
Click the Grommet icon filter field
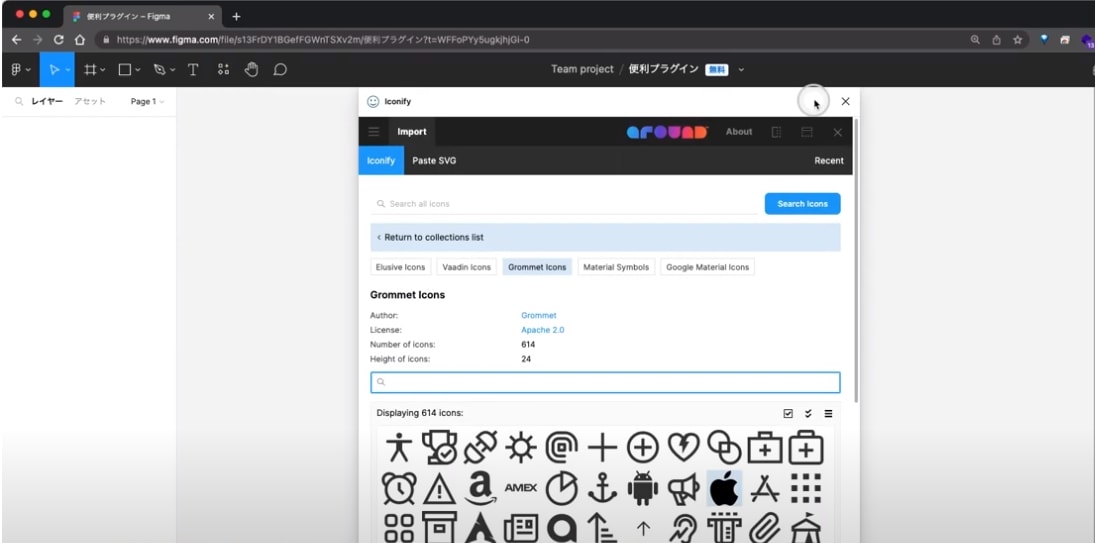pyautogui.click(x=605, y=382)
